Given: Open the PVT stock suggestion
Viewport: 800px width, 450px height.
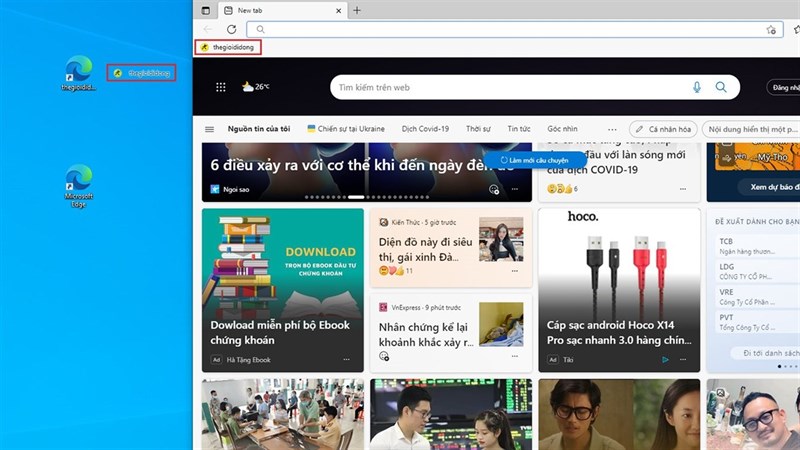Looking at the screenshot, I should tap(756, 322).
